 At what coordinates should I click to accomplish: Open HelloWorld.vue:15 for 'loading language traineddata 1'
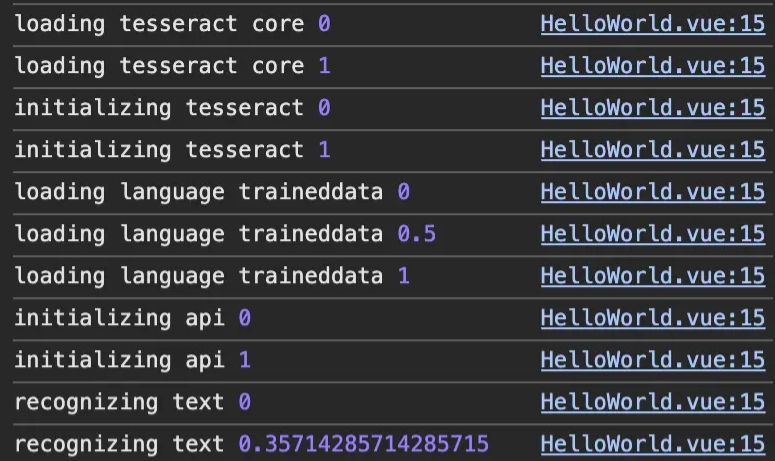(653, 276)
